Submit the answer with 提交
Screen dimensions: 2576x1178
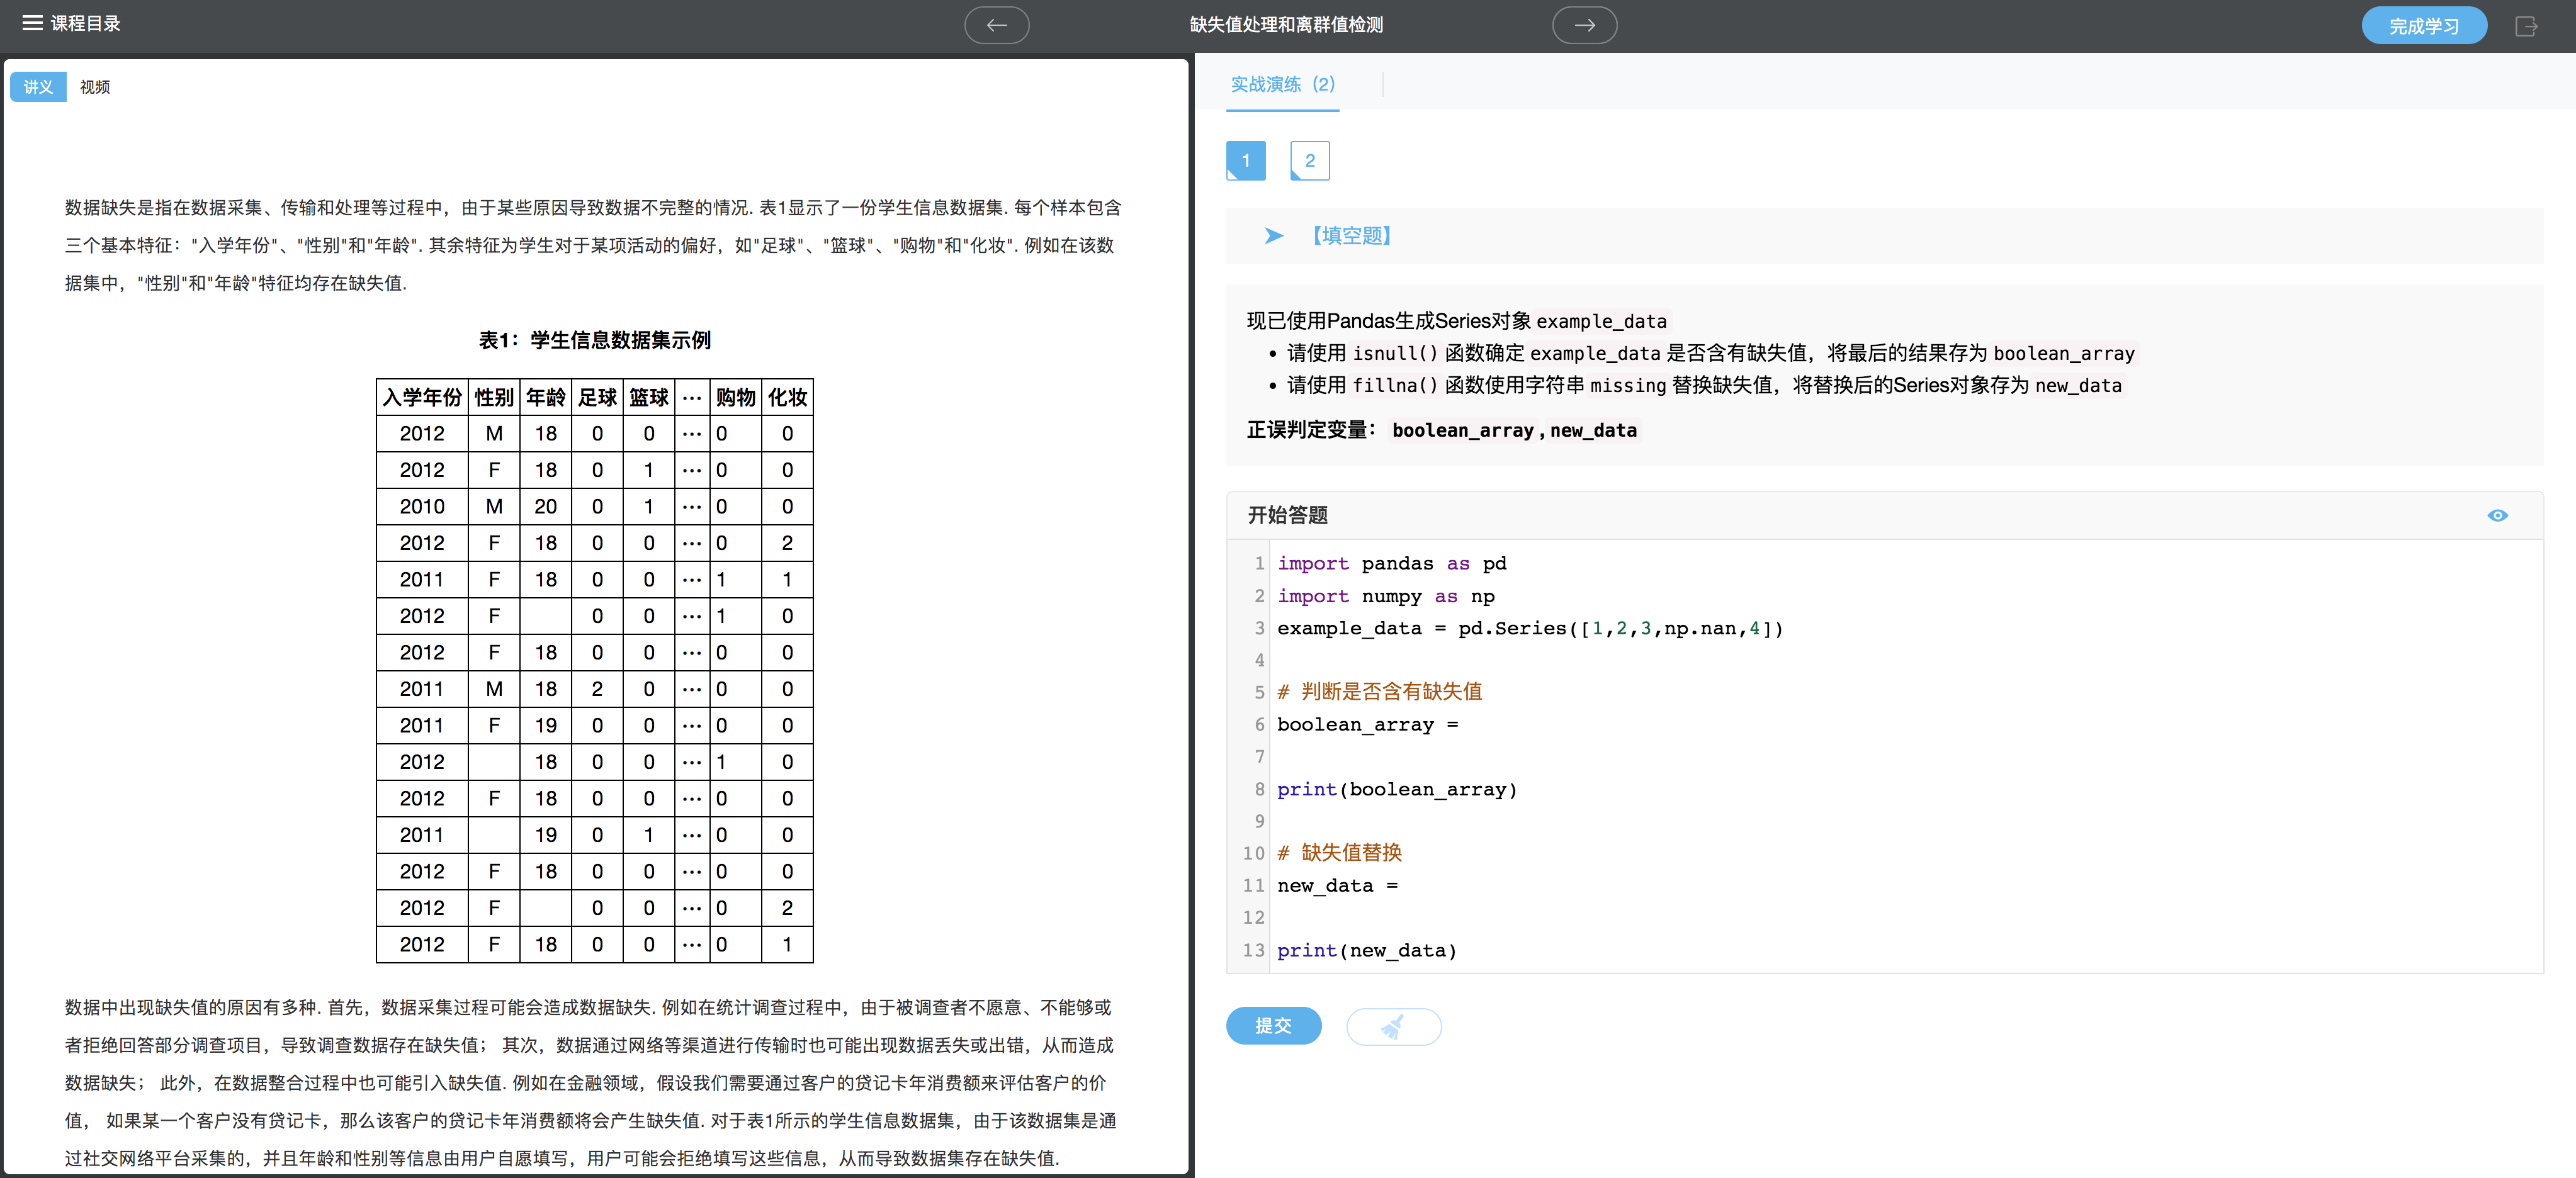pyautogui.click(x=1273, y=1026)
